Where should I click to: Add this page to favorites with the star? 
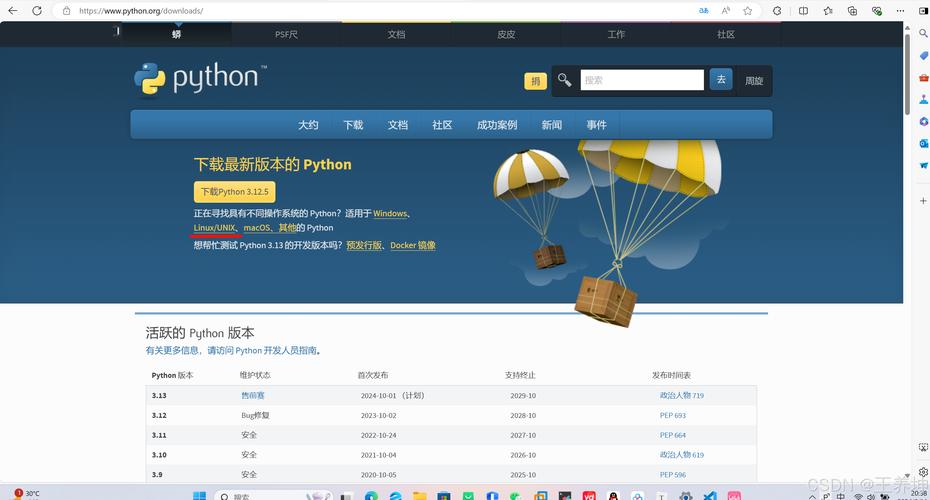[x=747, y=11]
